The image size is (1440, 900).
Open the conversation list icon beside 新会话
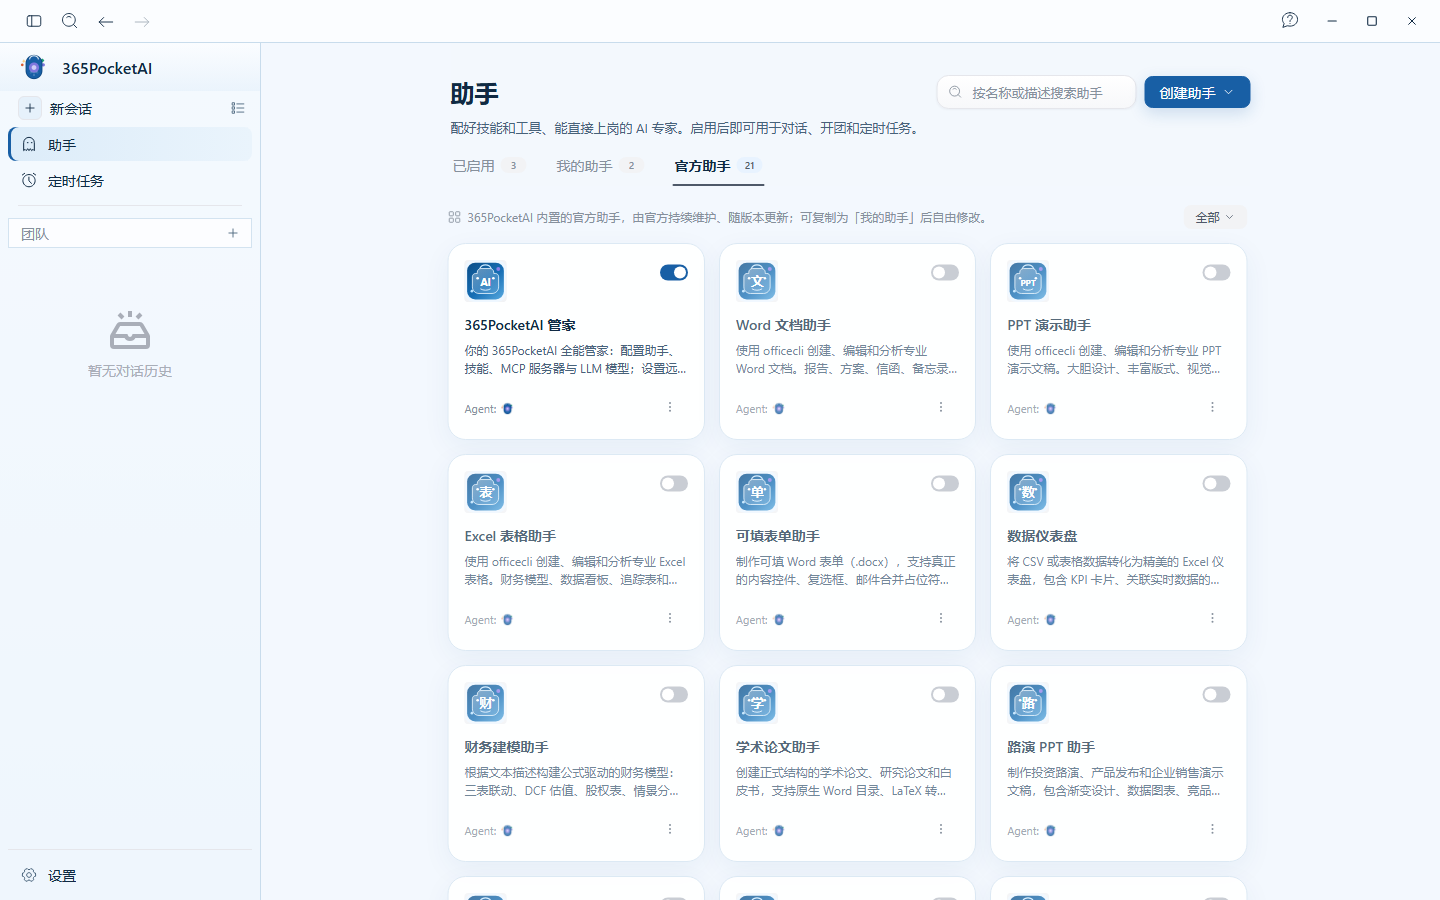[238, 108]
